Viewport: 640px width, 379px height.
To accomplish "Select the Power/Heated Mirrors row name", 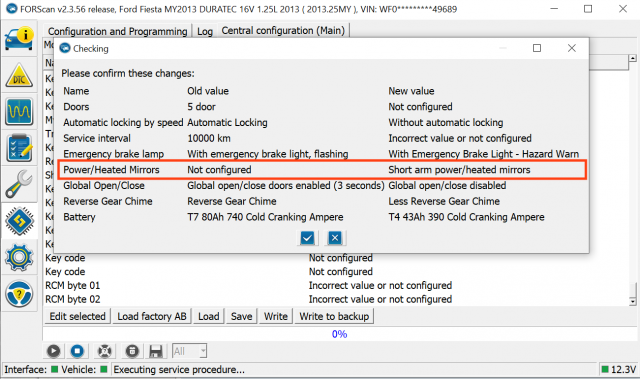I will pos(111,170).
